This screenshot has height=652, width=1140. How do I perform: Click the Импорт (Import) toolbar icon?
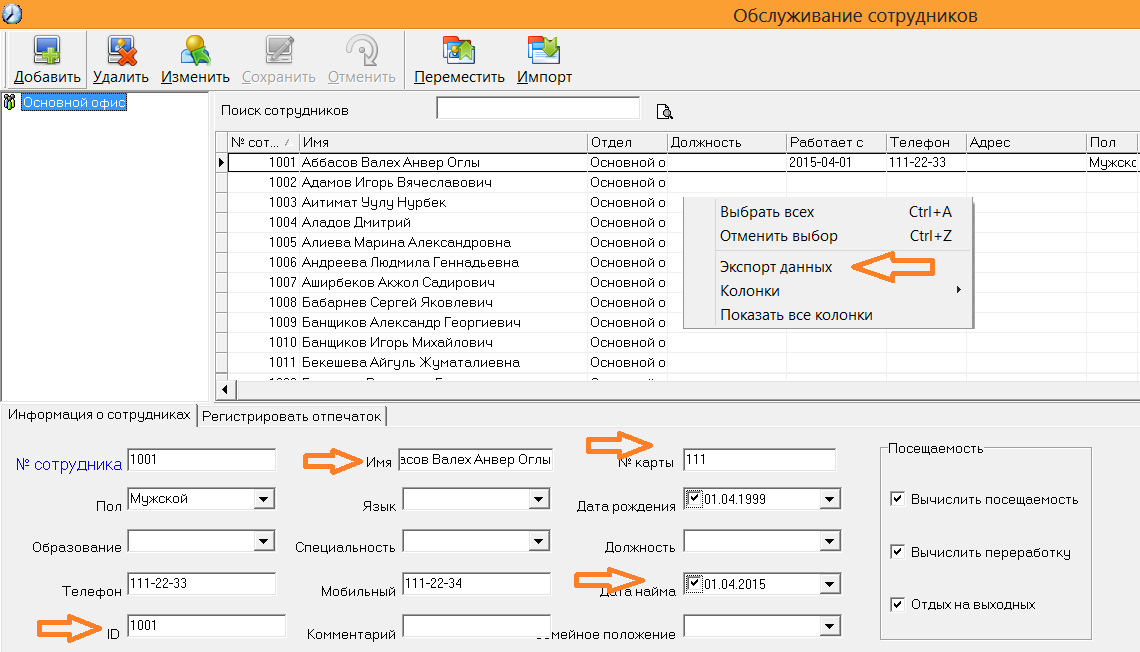tap(544, 50)
